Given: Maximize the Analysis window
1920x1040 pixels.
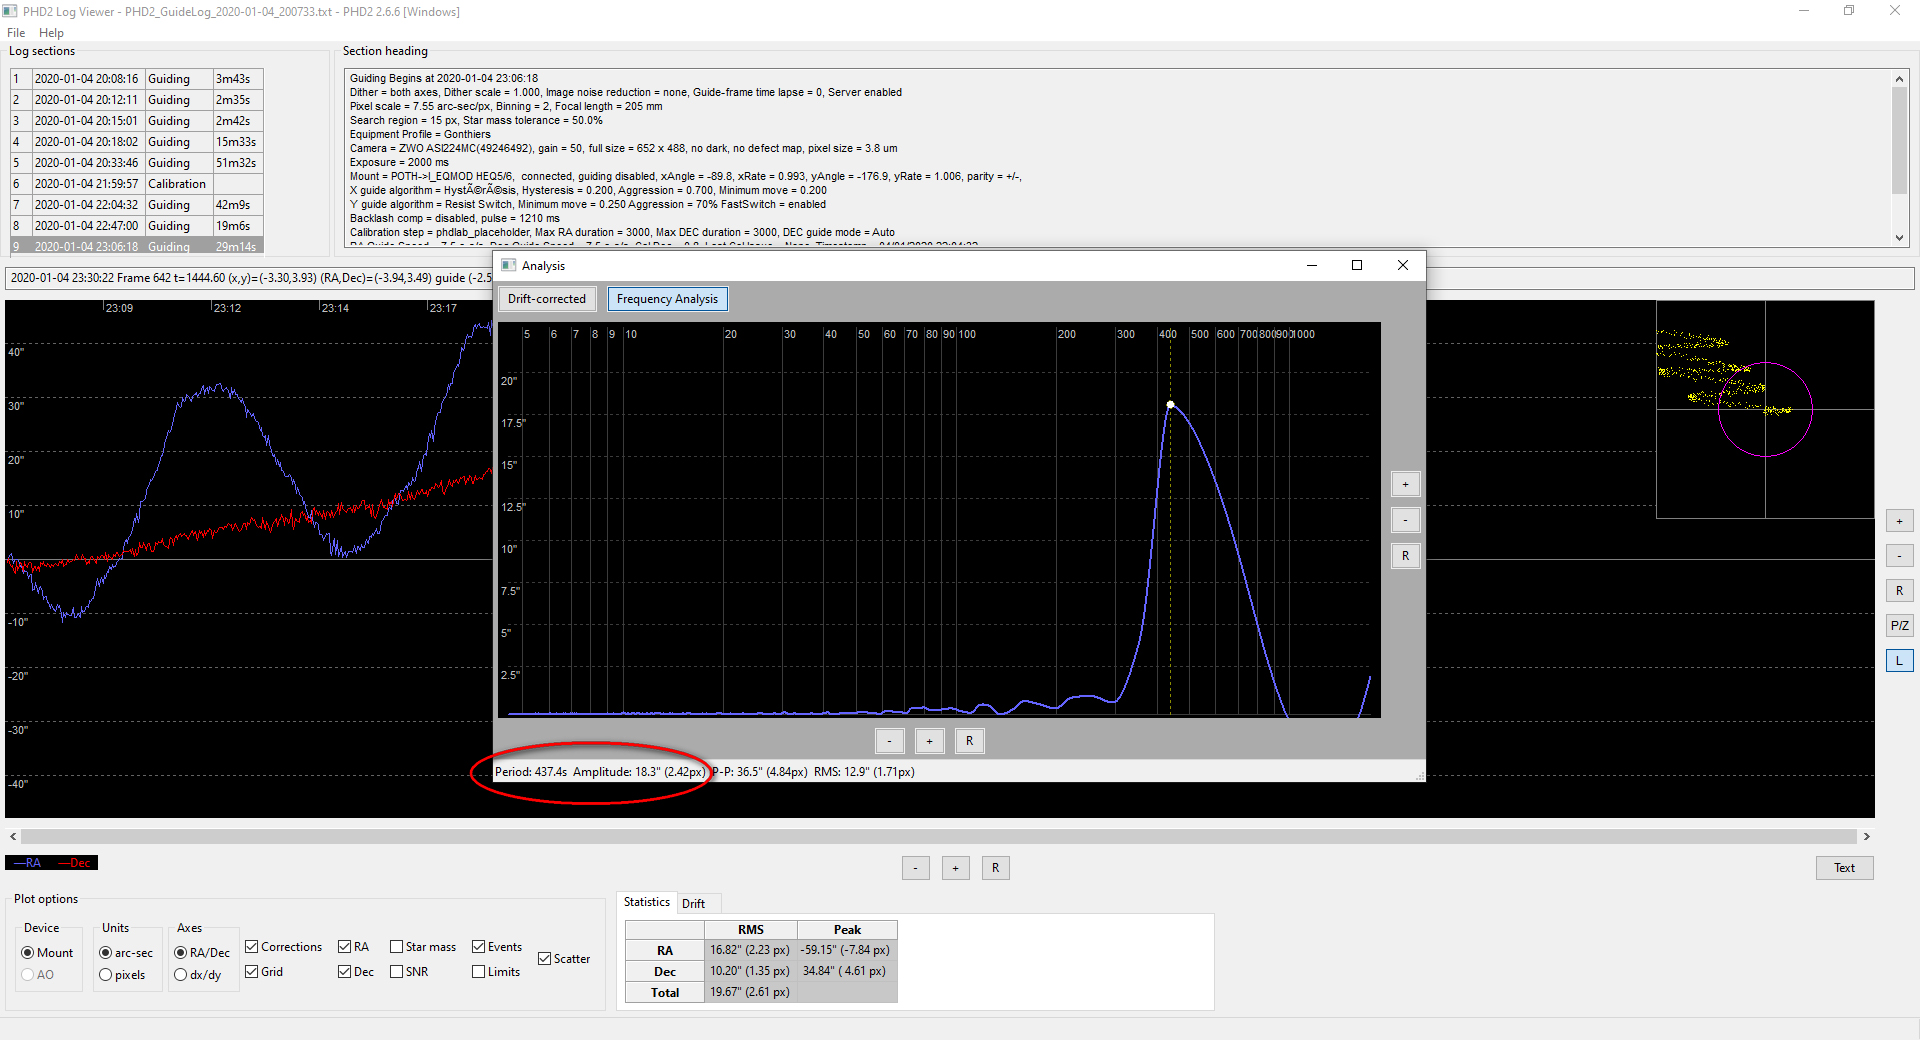Looking at the screenshot, I should pyautogui.click(x=1357, y=265).
